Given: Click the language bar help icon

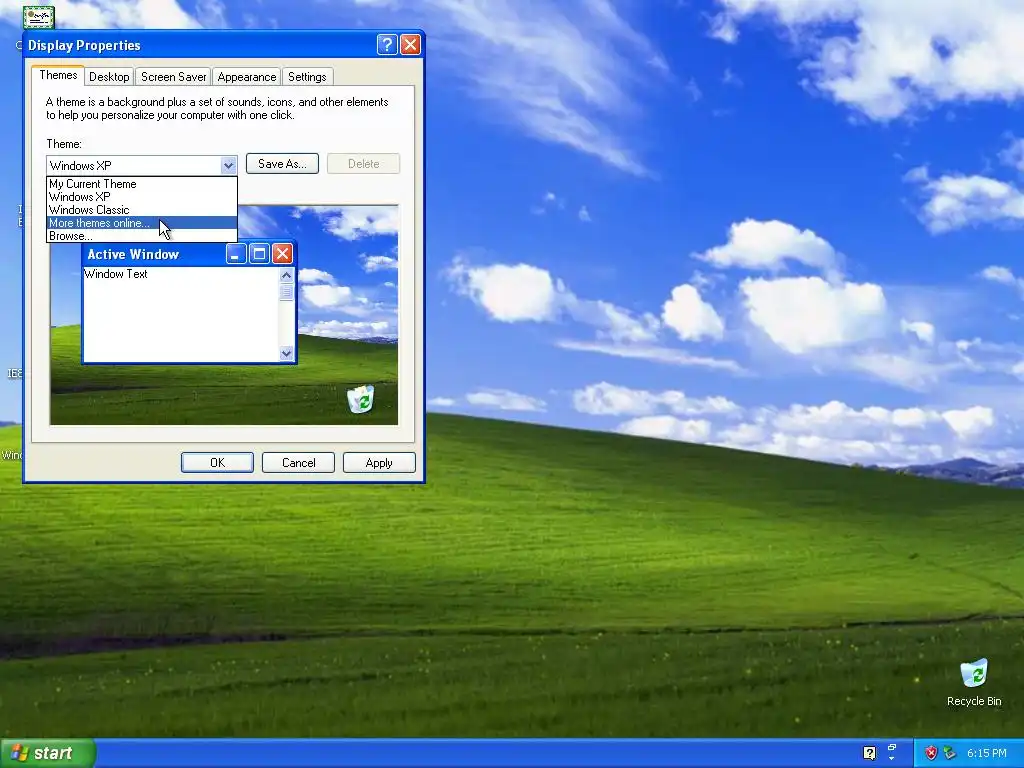Looking at the screenshot, I should 869,753.
